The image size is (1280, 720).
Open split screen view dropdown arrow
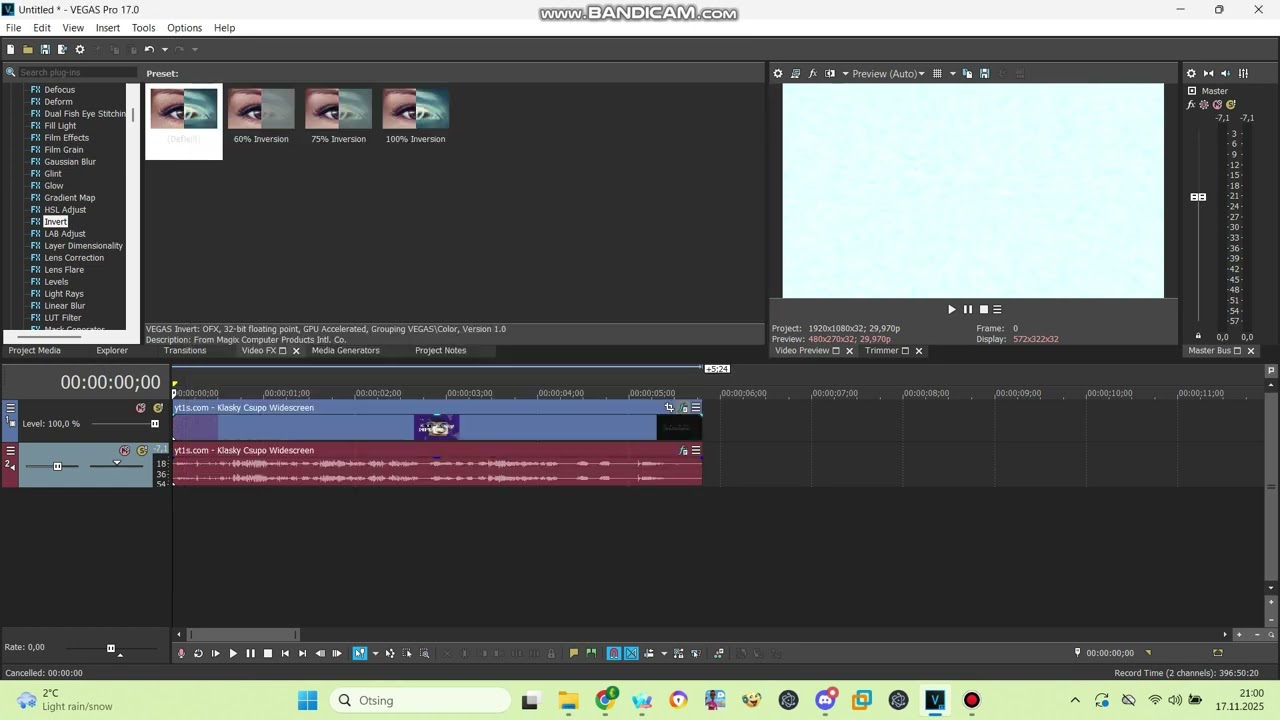click(x=845, y=73)
